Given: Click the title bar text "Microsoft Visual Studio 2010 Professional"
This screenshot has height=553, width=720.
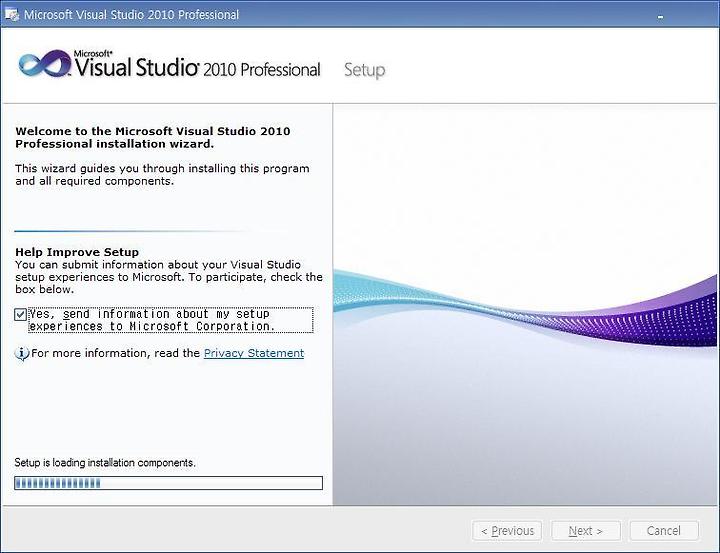Looking at the screenshot, I should (131, 15).
